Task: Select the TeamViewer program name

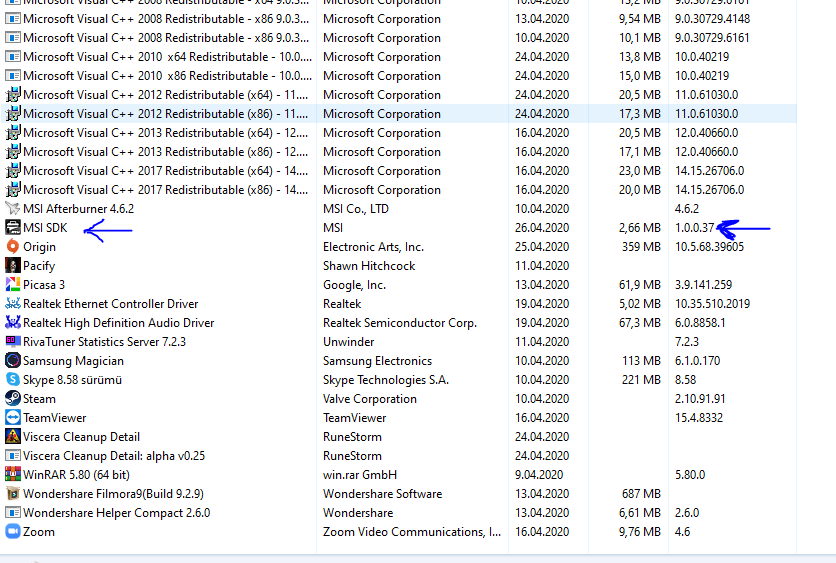Action: coord(54,418)
